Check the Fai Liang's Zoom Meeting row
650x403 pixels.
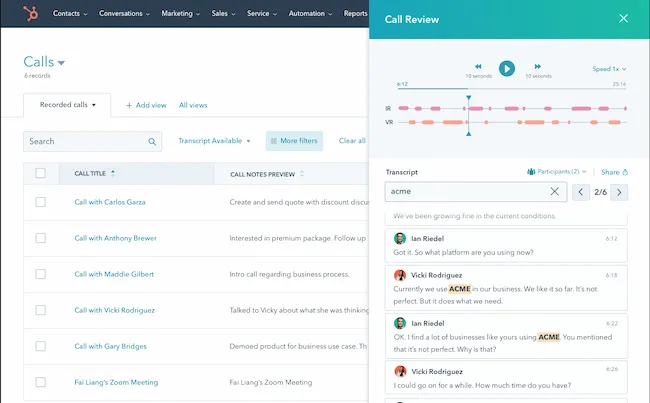click(x=41, y=382)
